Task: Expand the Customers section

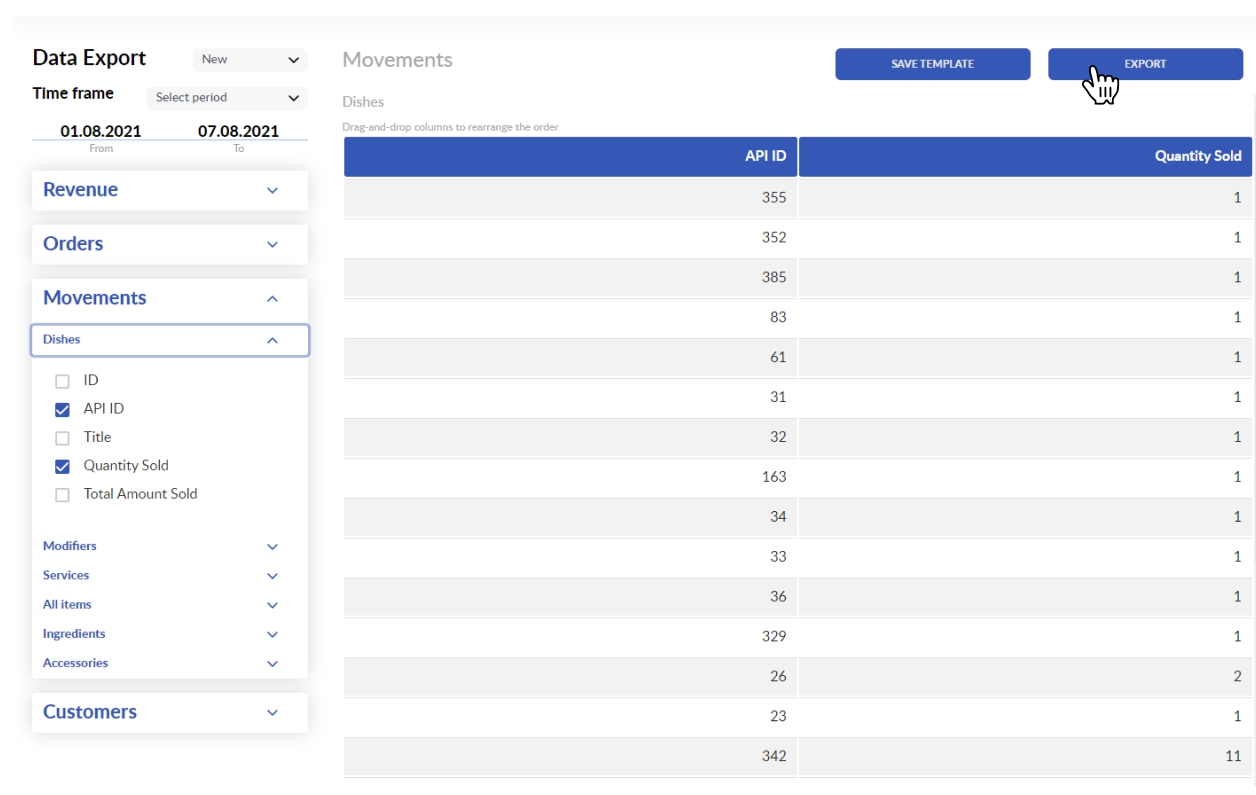Action: (170, 712)
